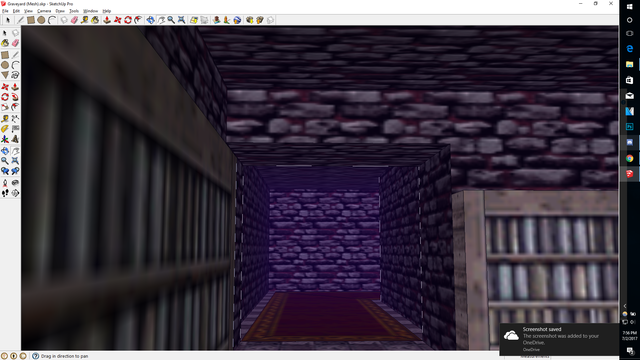Click the Next view icon in left toolset
The height and width of the screenshot is (360, 640).
tap(15, 171)
